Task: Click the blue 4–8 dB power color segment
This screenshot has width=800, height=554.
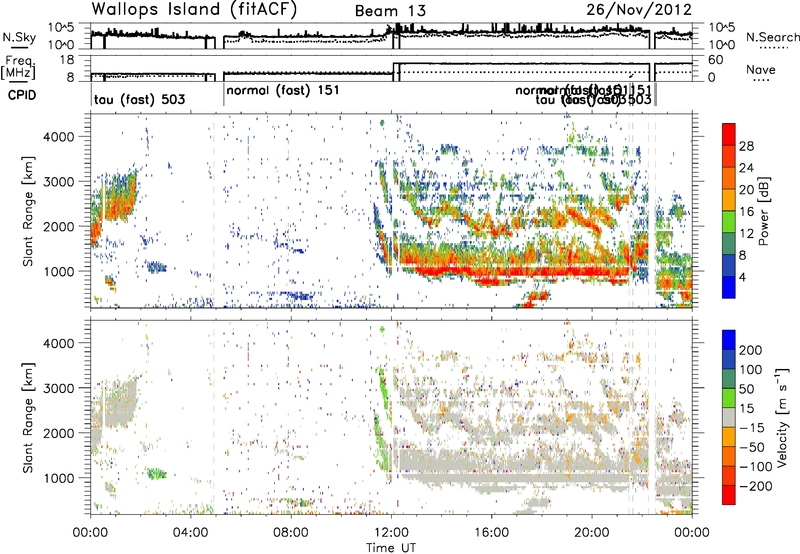Action: coord(729,265)
